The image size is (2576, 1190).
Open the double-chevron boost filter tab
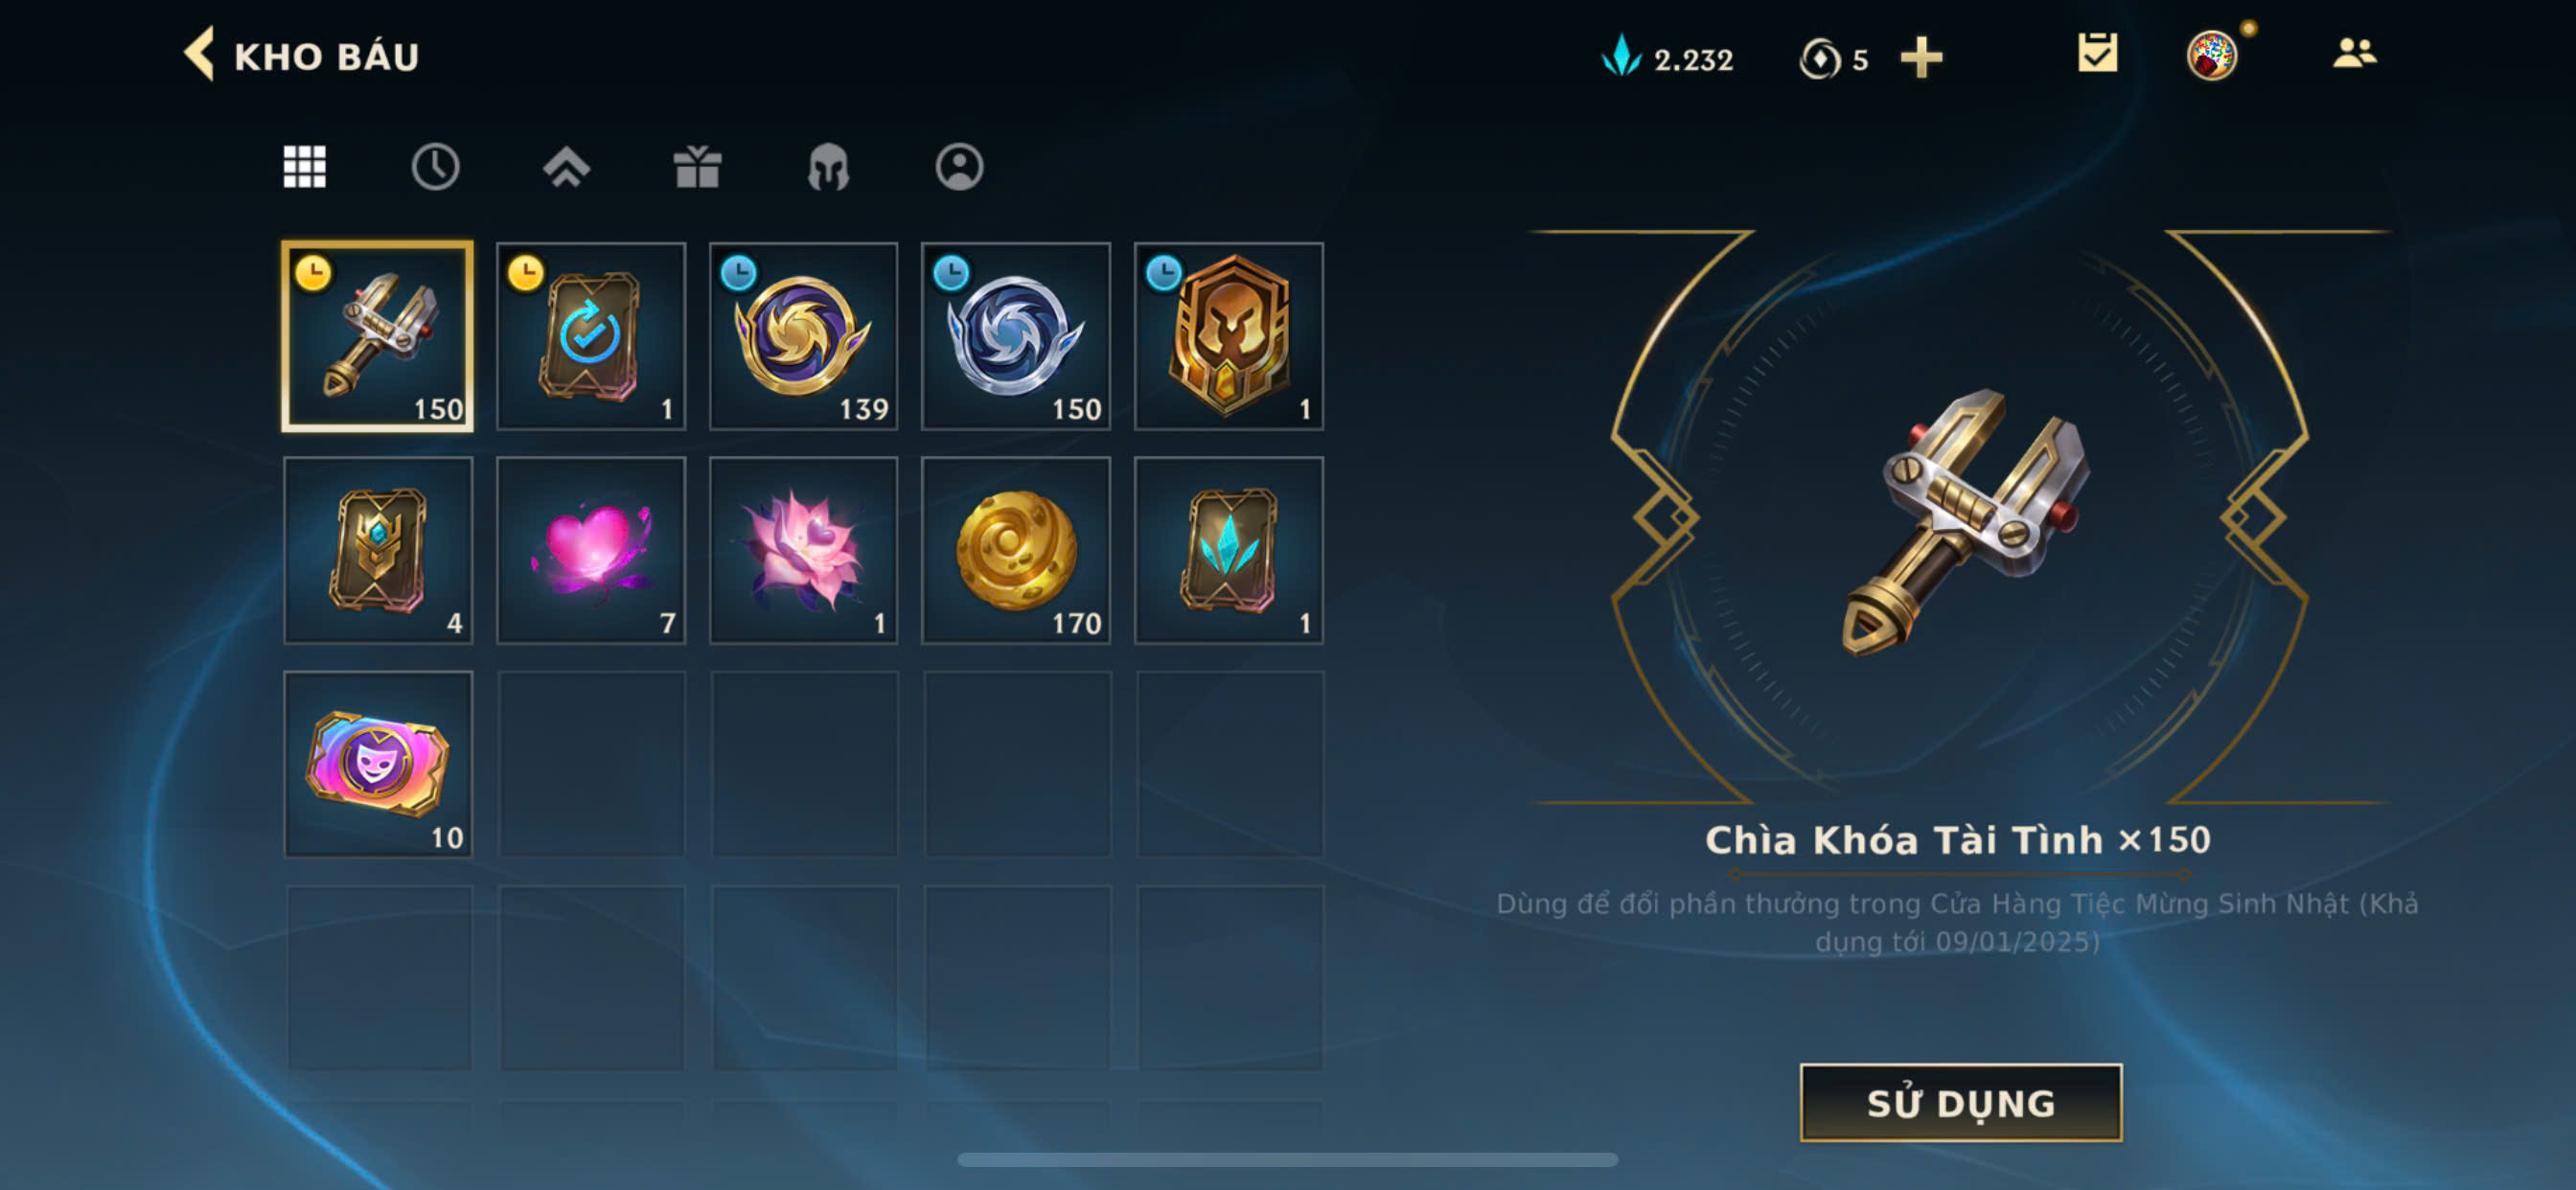[566, 166]
